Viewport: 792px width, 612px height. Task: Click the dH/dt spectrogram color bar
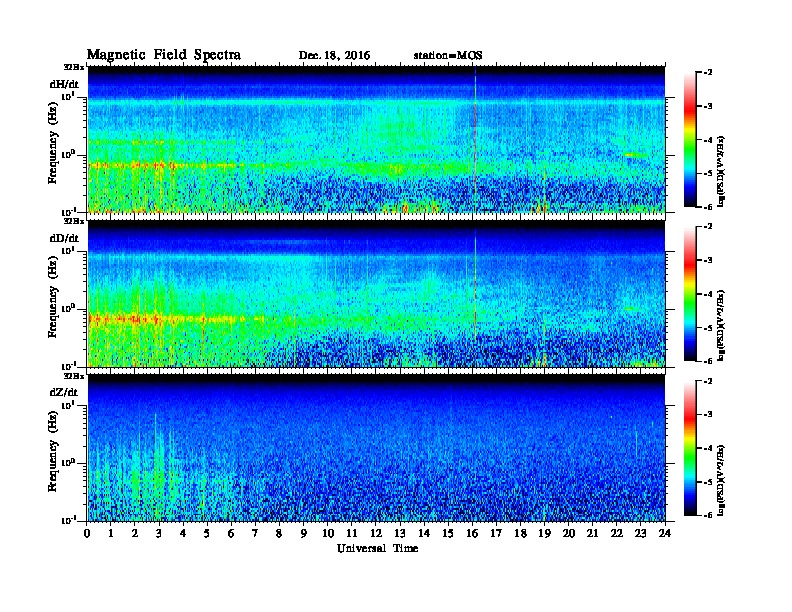690,140
